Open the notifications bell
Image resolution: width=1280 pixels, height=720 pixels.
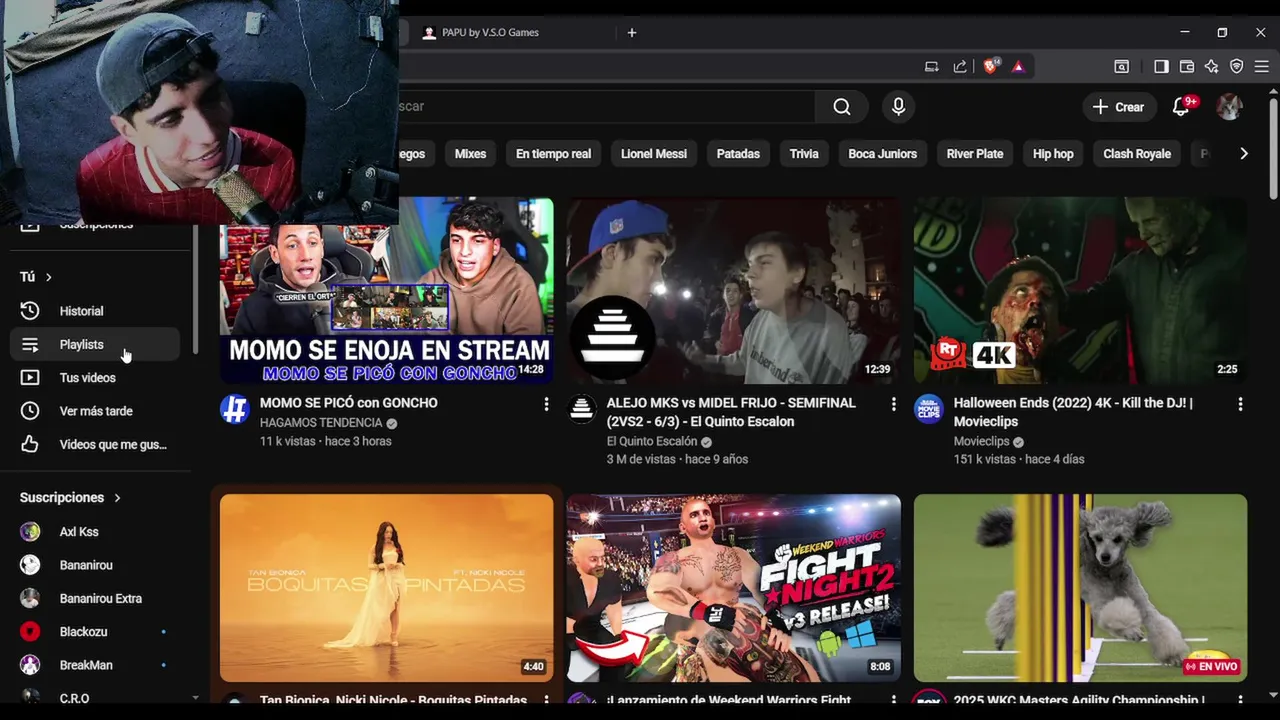point(1181,107)
